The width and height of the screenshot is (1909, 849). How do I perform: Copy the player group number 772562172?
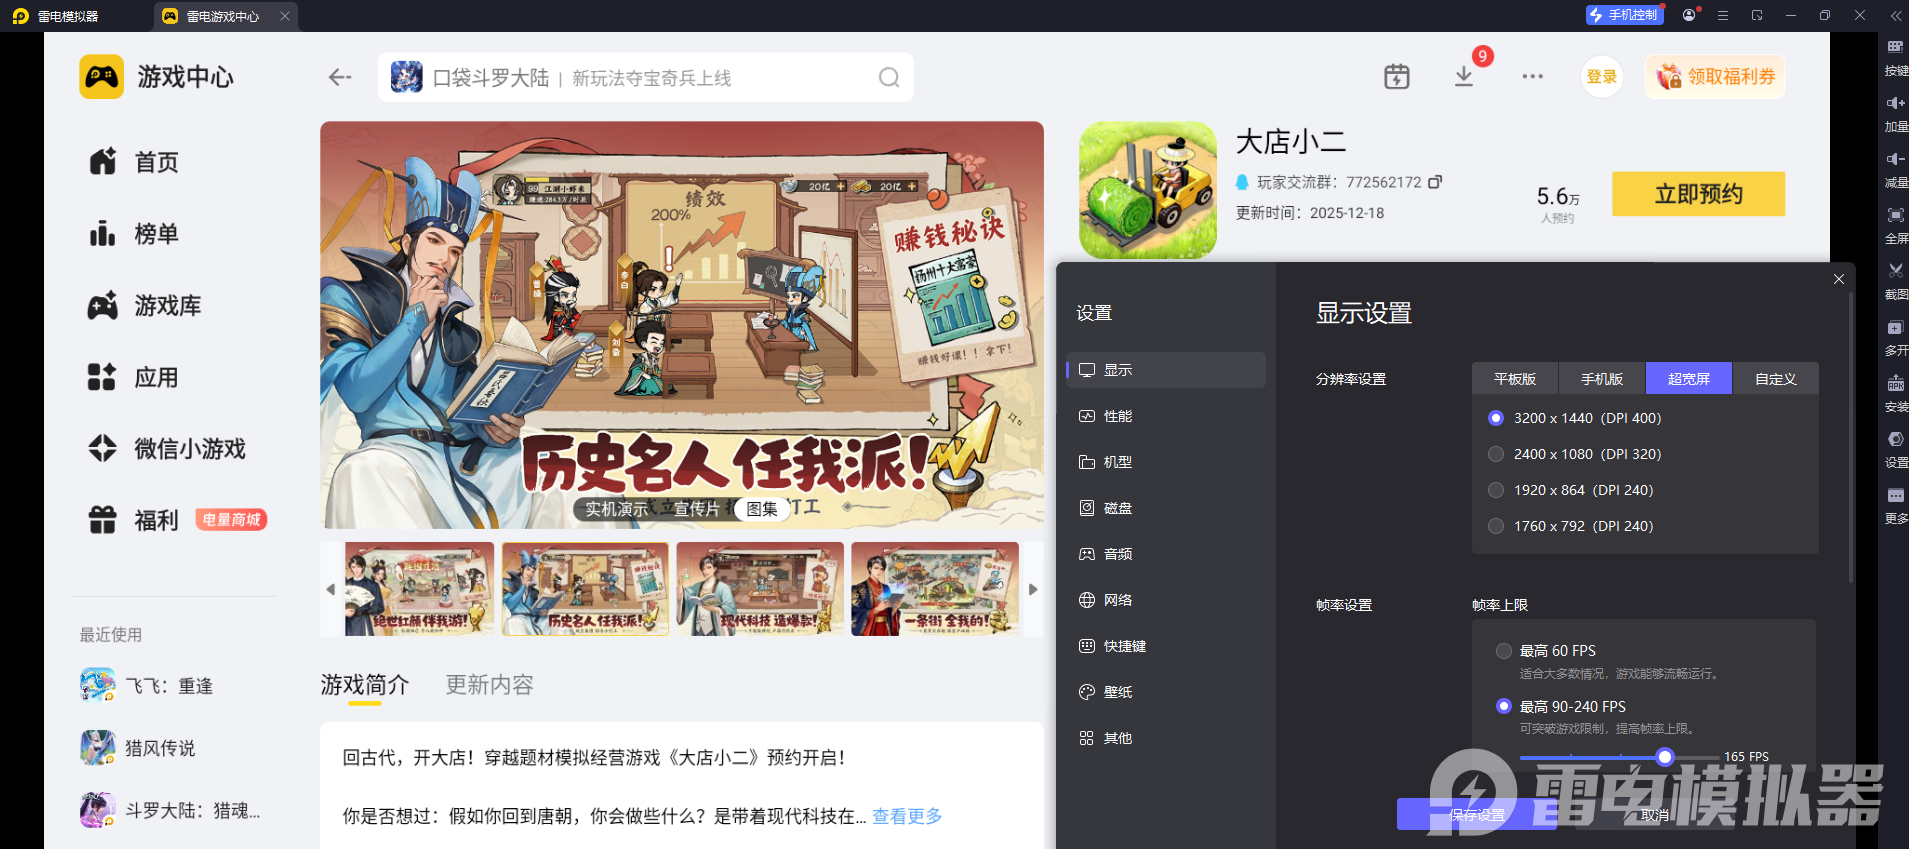[x=1435, y=182]
